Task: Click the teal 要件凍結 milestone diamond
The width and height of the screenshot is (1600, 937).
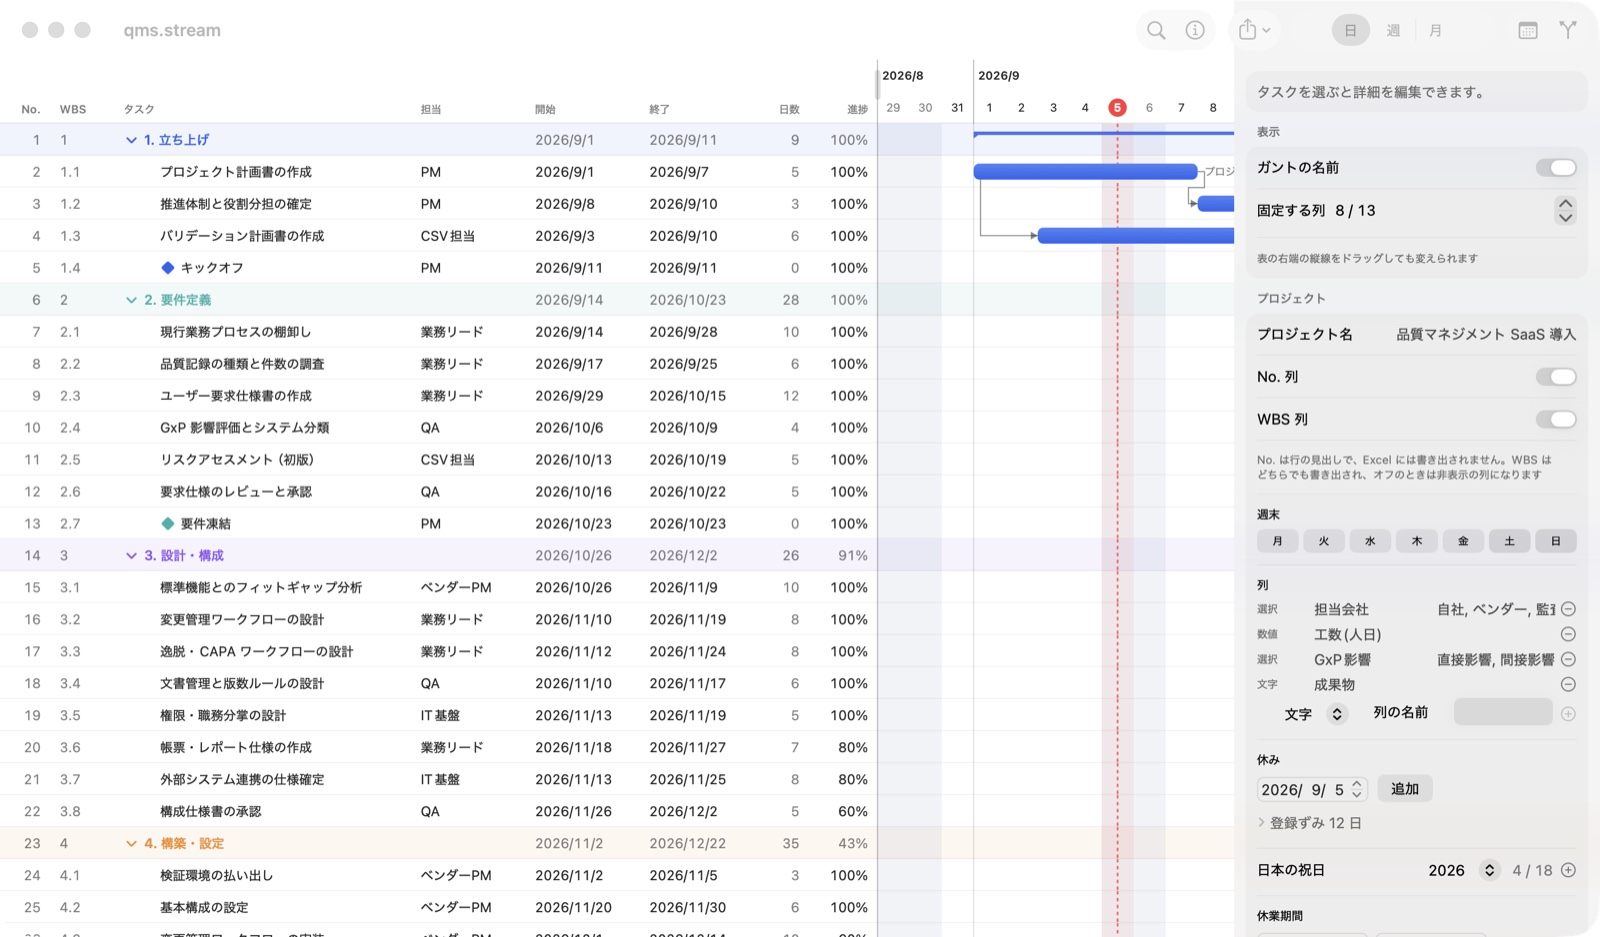Action: 168,524
